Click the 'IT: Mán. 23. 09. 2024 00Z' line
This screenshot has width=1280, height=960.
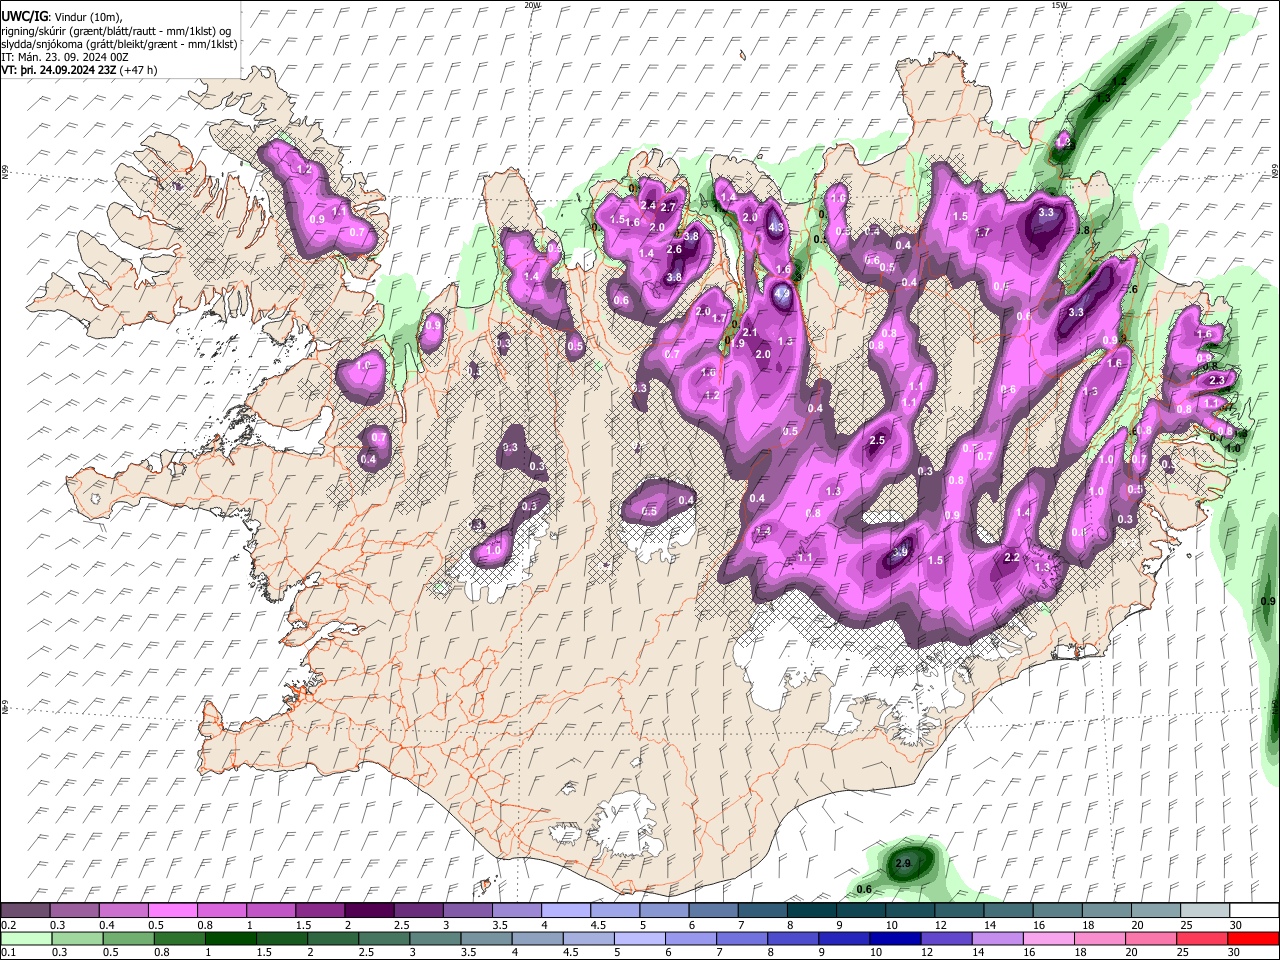(x=66, y=57)
